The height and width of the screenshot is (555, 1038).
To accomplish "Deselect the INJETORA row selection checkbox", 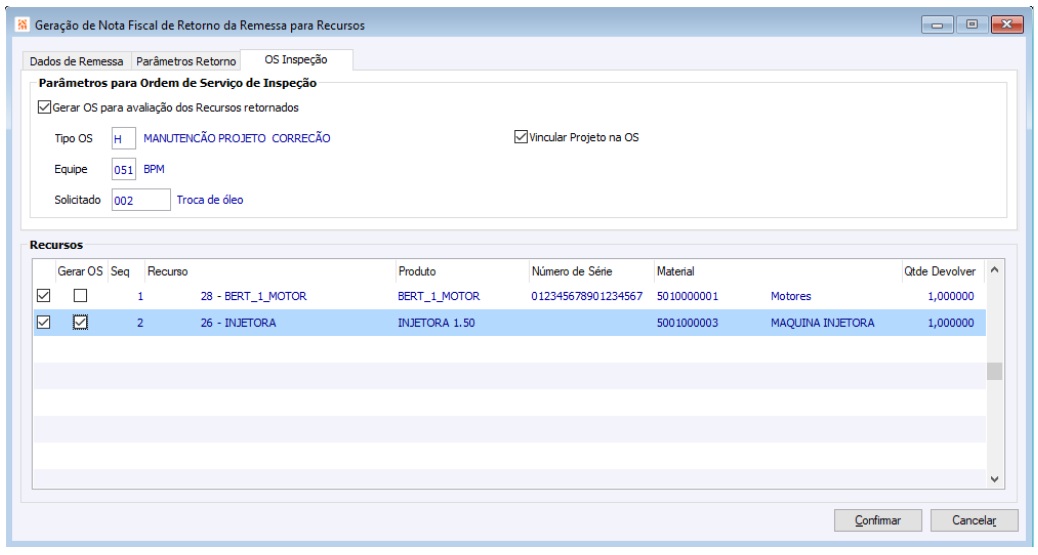I will (43, 323).
